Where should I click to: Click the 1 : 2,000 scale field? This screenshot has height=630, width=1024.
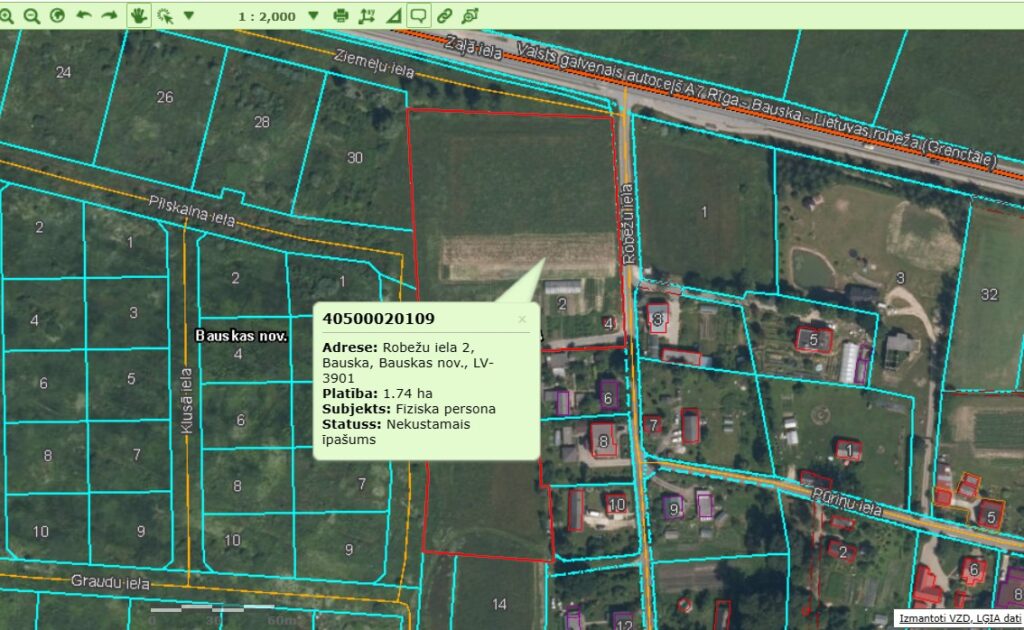[x=268, y=16]
